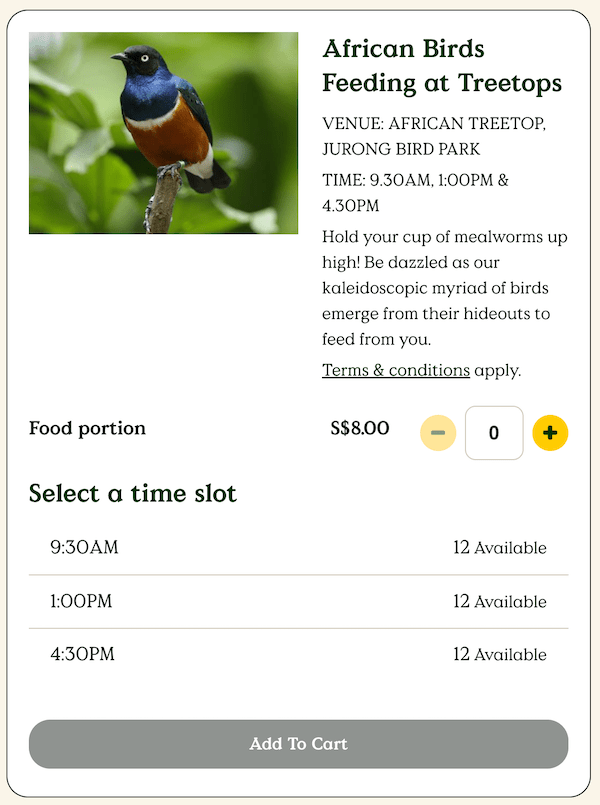This screenshot has height=805, width=600.
Task: Click the feeding time schedule line
Action: click(x=415, y=193)
